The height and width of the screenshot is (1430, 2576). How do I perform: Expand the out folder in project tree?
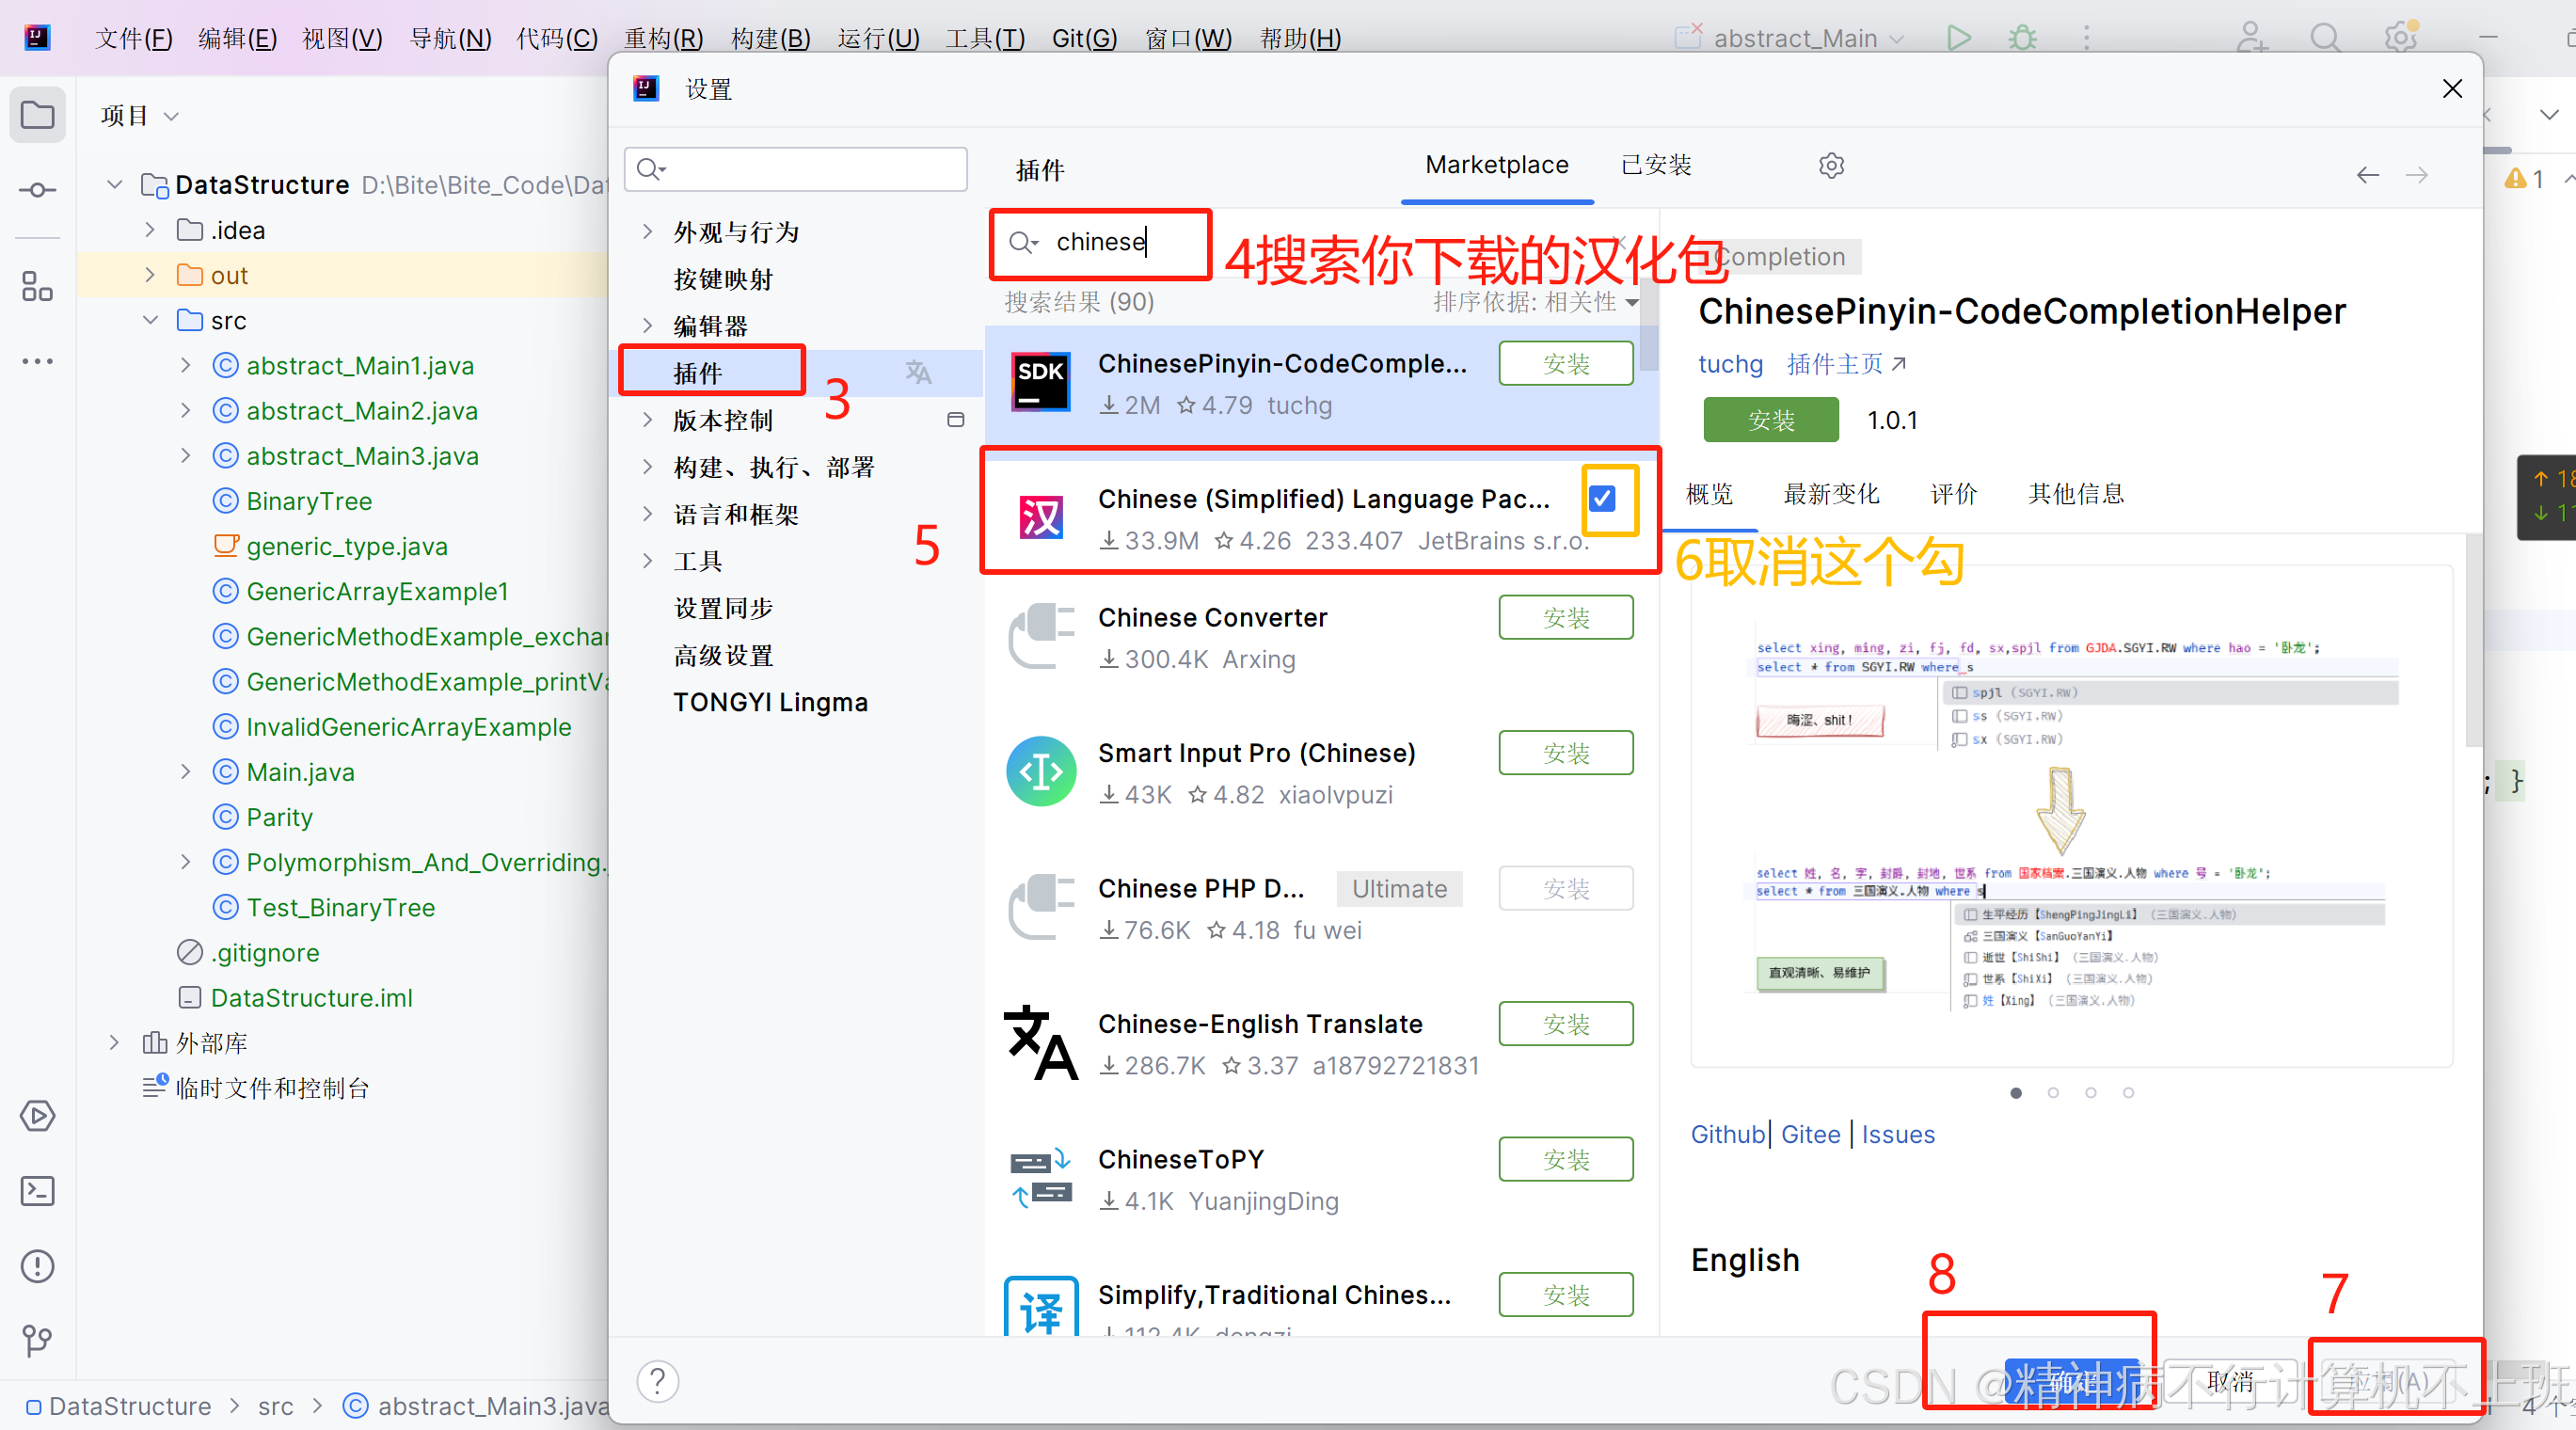(150, 275)
